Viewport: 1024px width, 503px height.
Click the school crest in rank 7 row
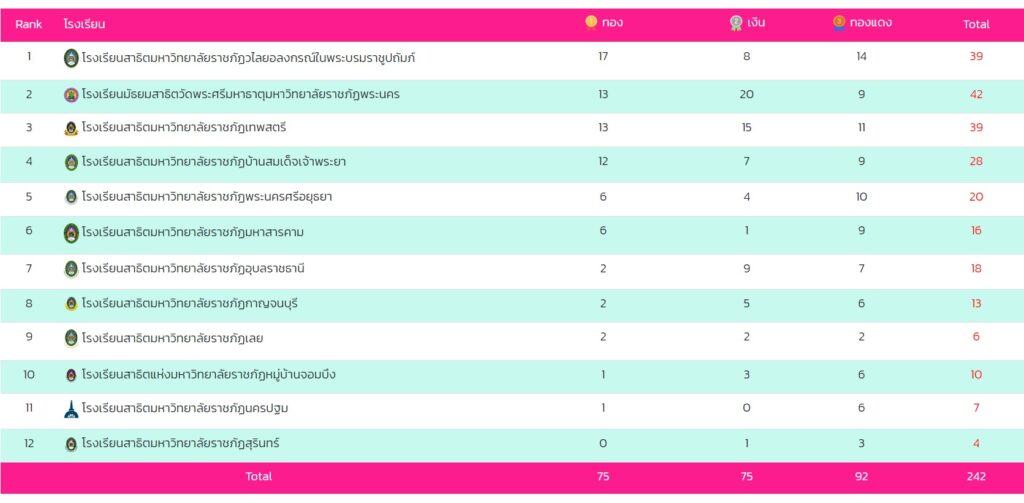pyautogui.click(x=71, y=269)
